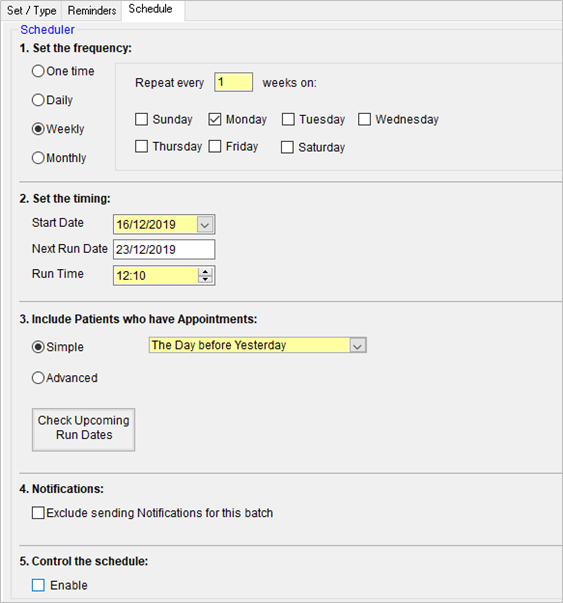The width and height of the screenshot is (563, 603).
Task: Decrease Run Time with down arrow
Action: tap(205, 279)
